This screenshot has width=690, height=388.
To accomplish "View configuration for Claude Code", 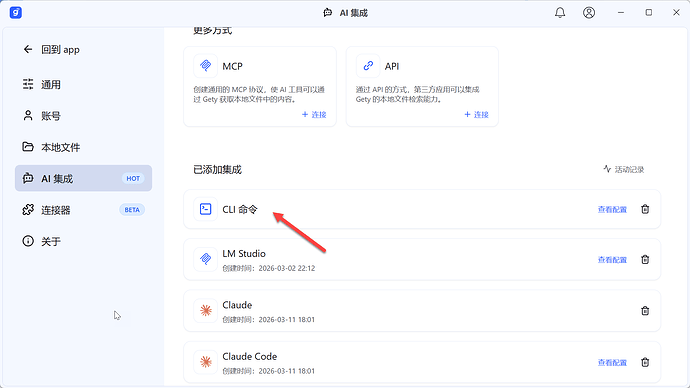I will pyautogui.click(x=612, y=362).
